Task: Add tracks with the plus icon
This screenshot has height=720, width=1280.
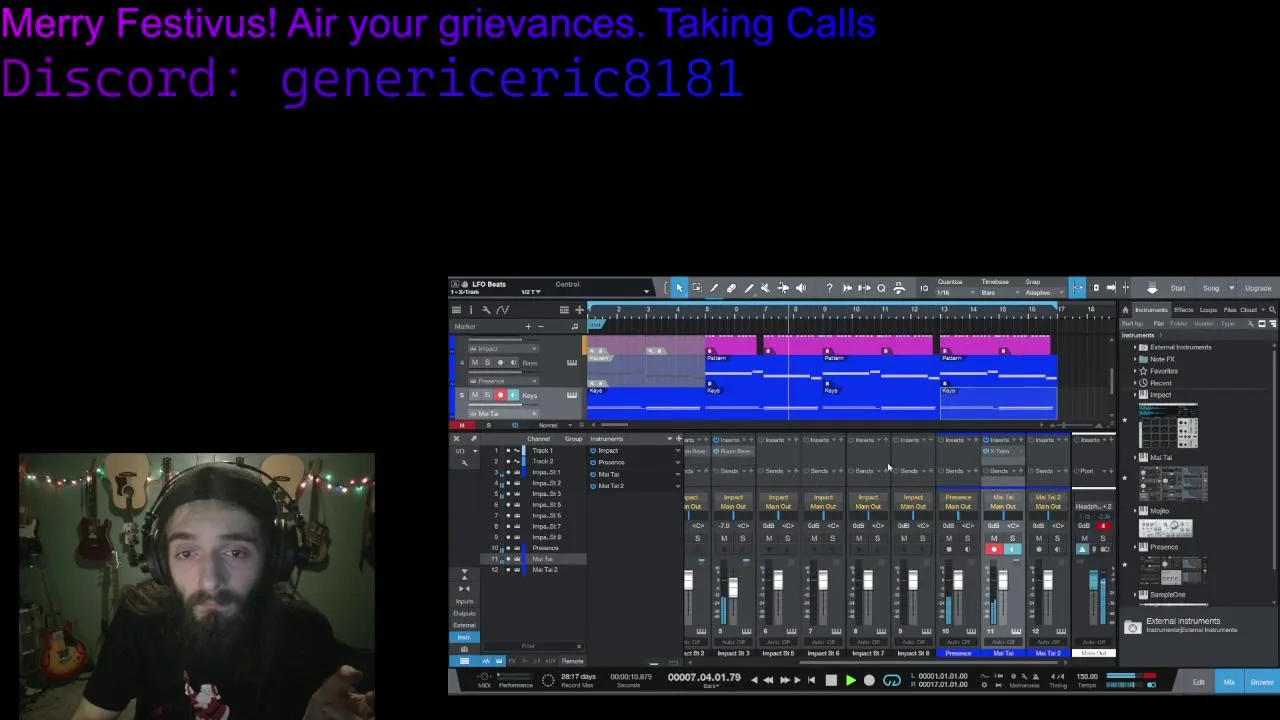Action: point(579,310)
